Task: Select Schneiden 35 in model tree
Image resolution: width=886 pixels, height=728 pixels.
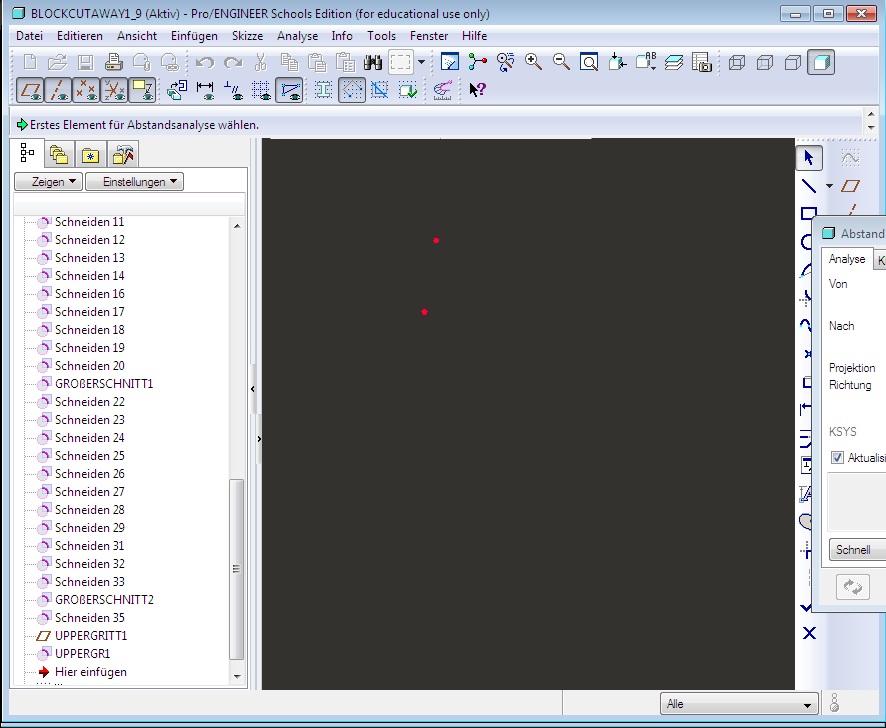Action: point(89,617)
